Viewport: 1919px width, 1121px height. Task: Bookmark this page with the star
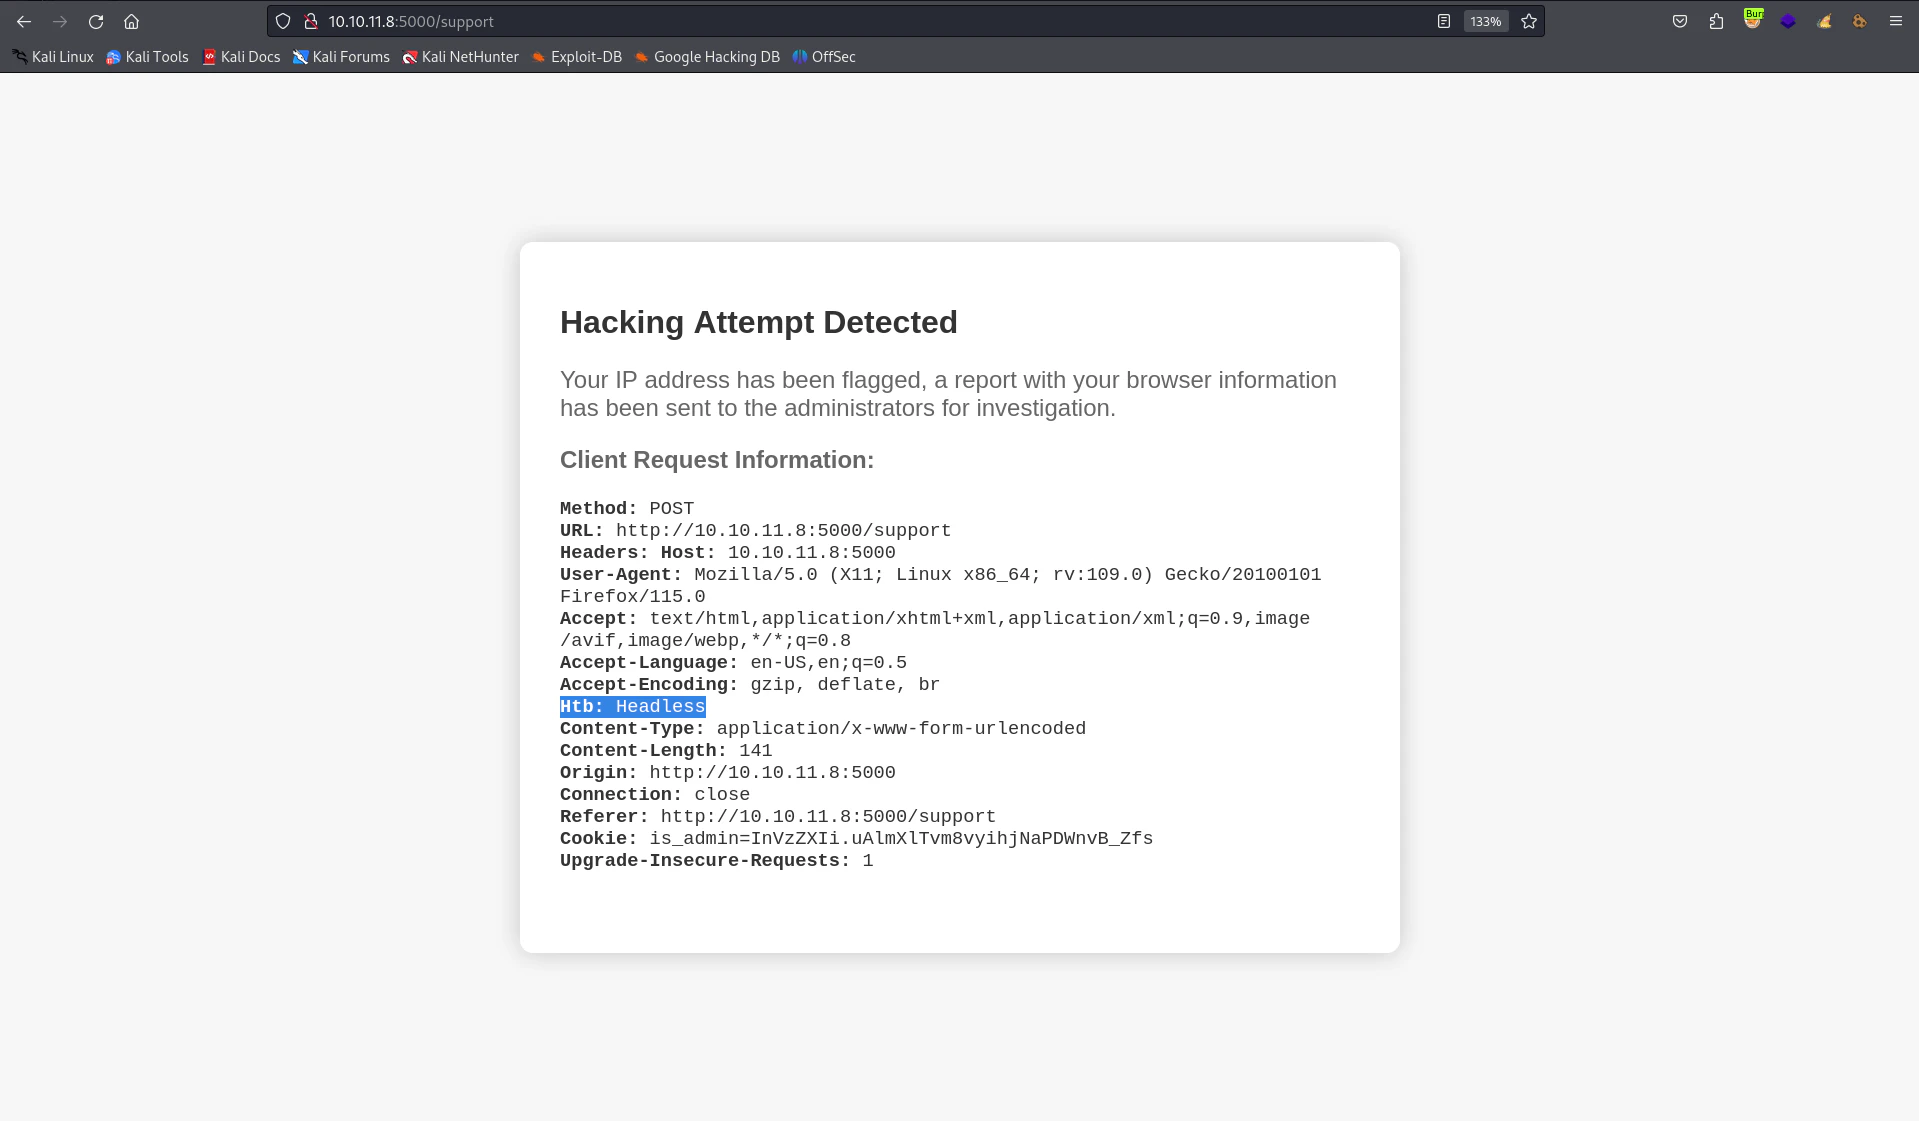click(1529, 21)
